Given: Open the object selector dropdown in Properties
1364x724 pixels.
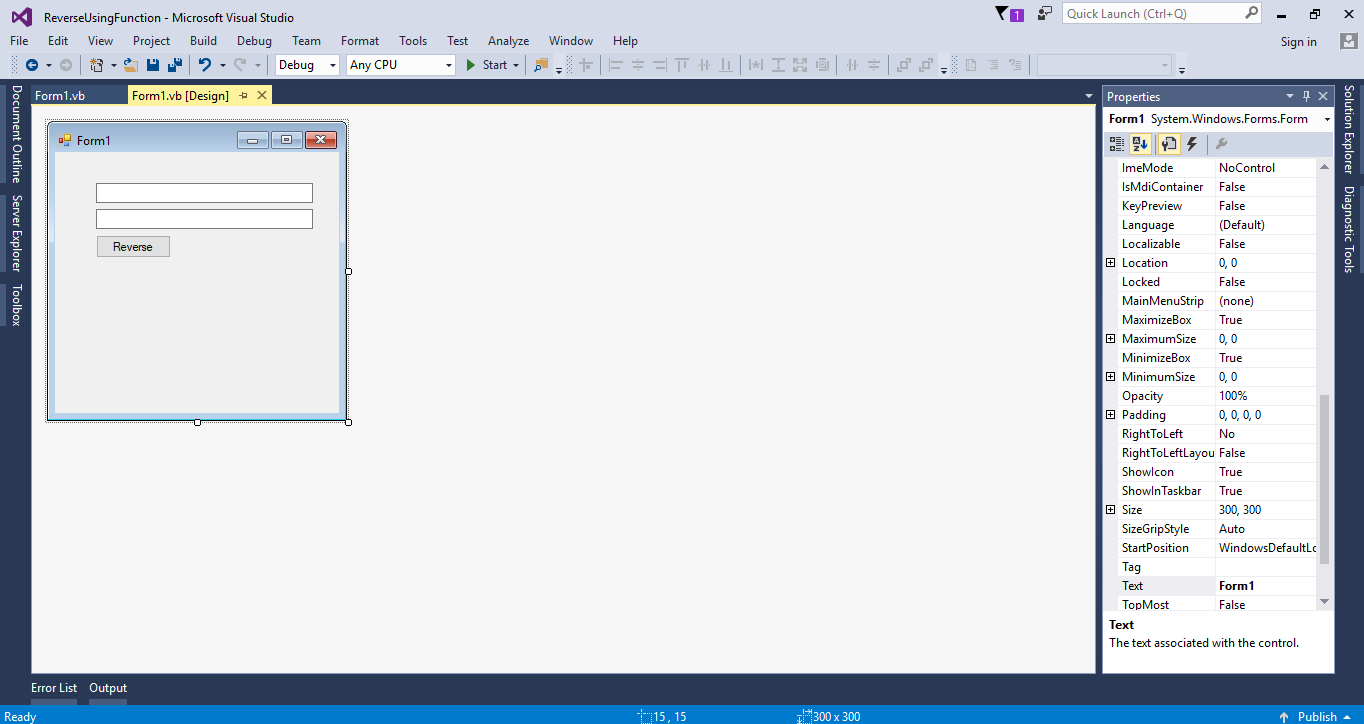Looking at the screenshot, I should tap(1327, 119).
